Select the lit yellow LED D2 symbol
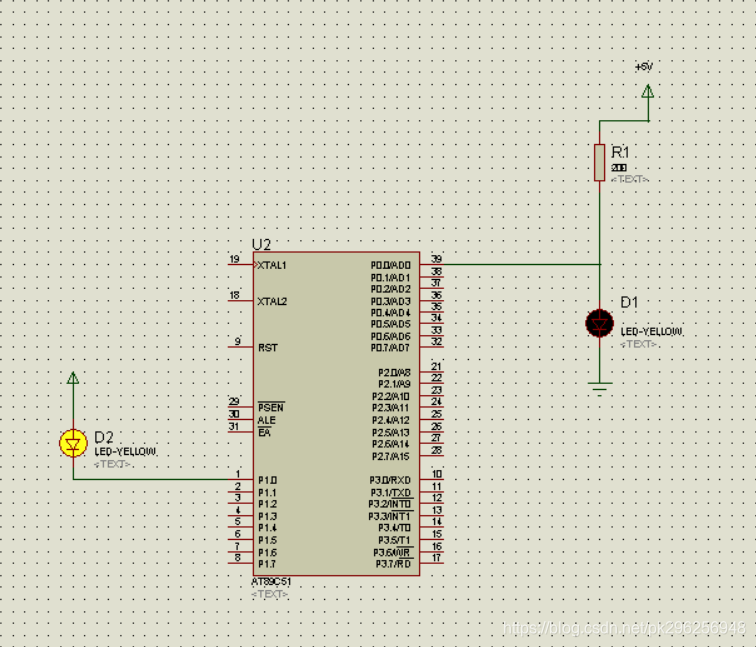Screen dimensions: 756x647 pos(73,443)
